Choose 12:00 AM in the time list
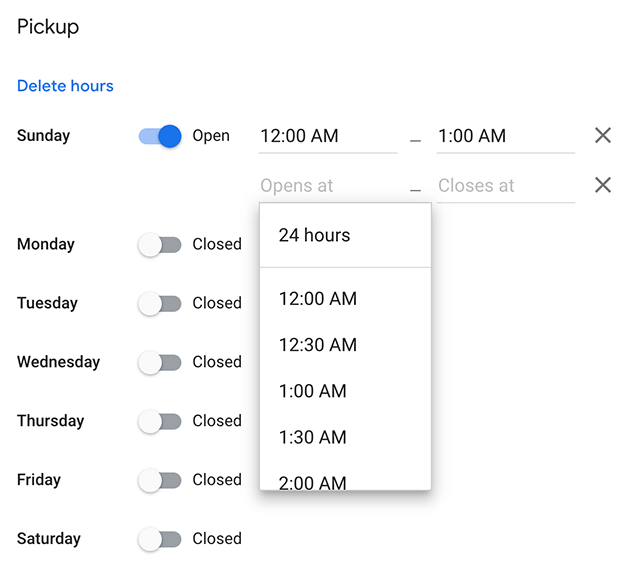Image resolution: width=640 pixels, height=581 pixels. pos(318,299)
